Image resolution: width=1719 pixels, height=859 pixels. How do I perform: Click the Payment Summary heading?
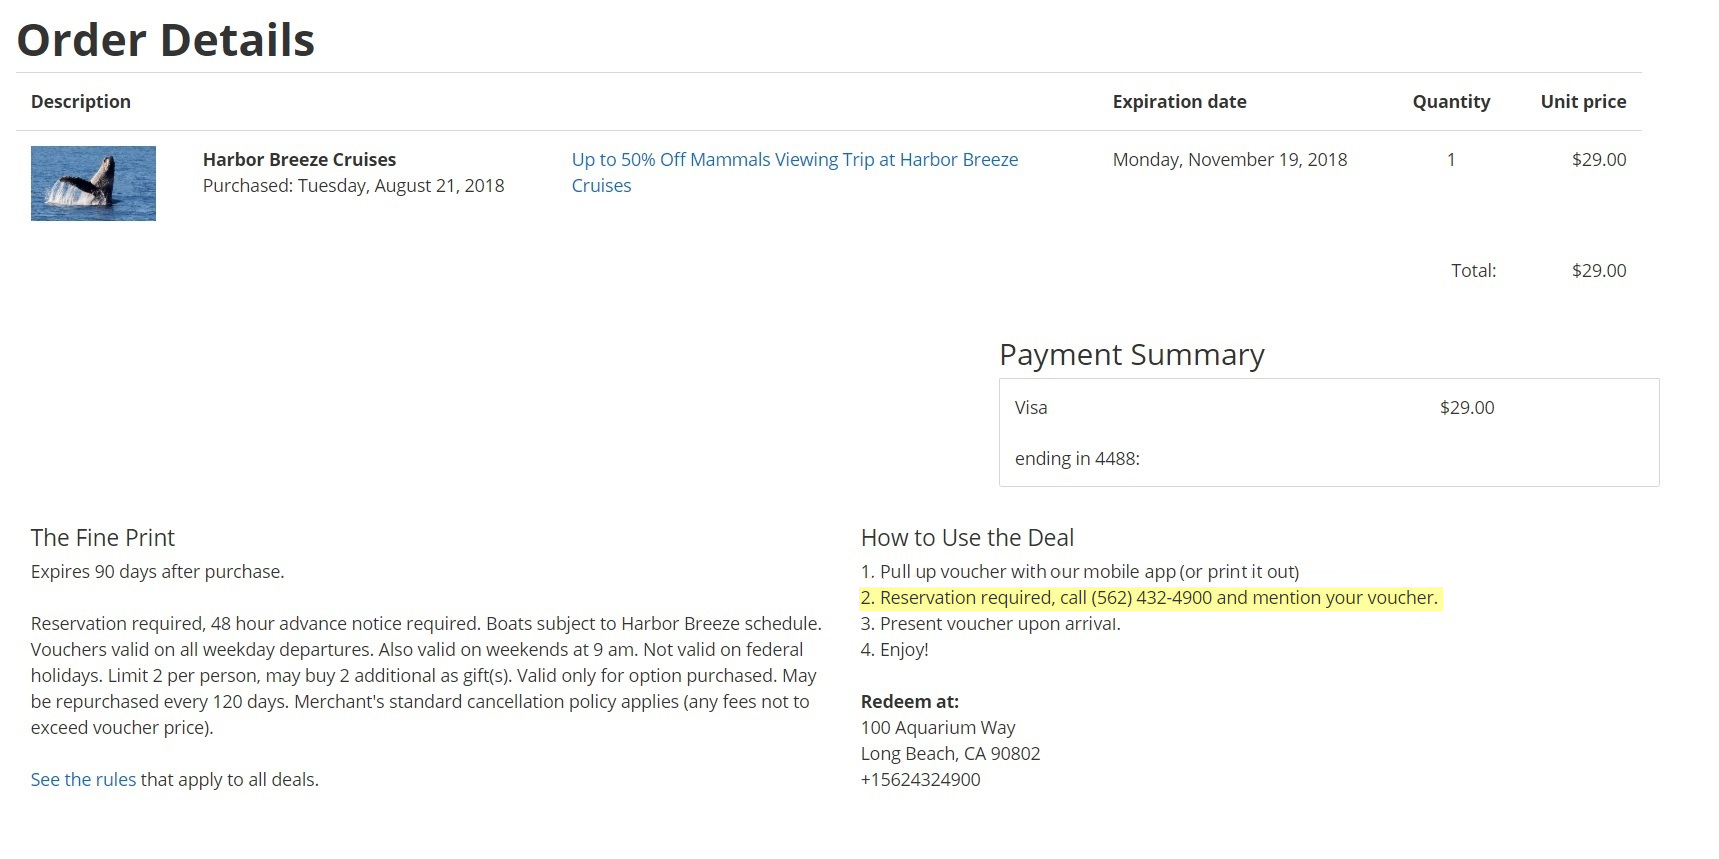pyautogui.click(x=1132, y=354)
